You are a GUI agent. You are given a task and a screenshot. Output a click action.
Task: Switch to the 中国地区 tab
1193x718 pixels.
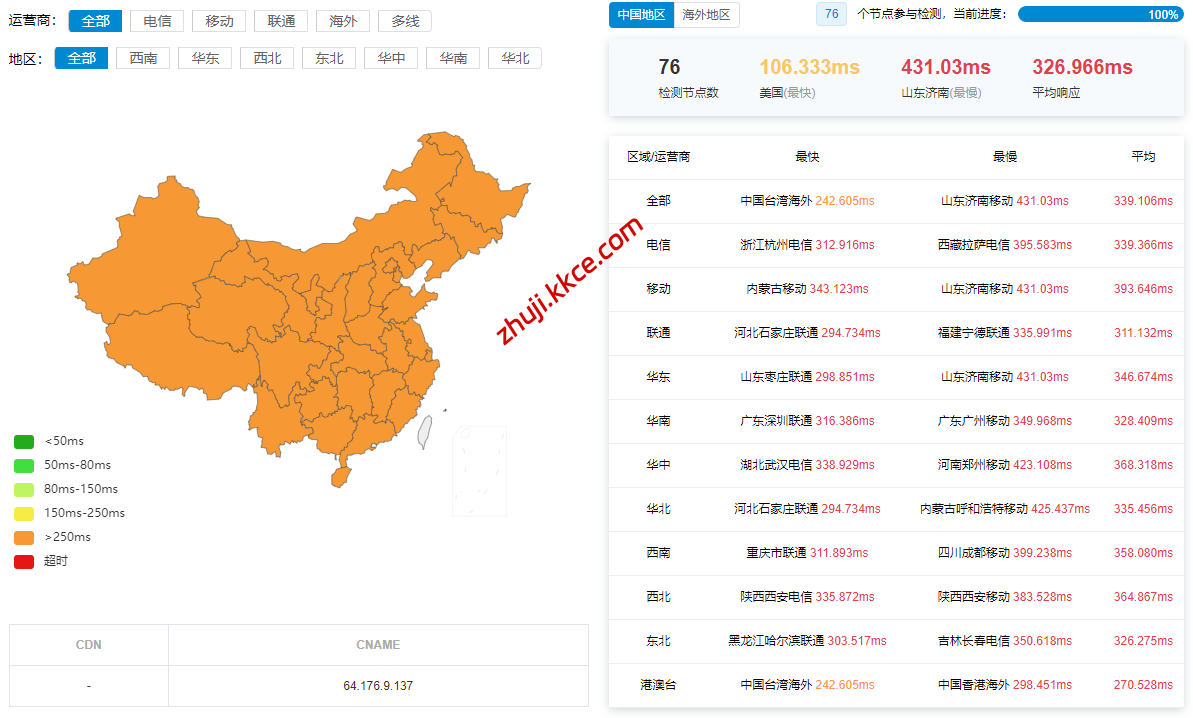tap(642, 15)
